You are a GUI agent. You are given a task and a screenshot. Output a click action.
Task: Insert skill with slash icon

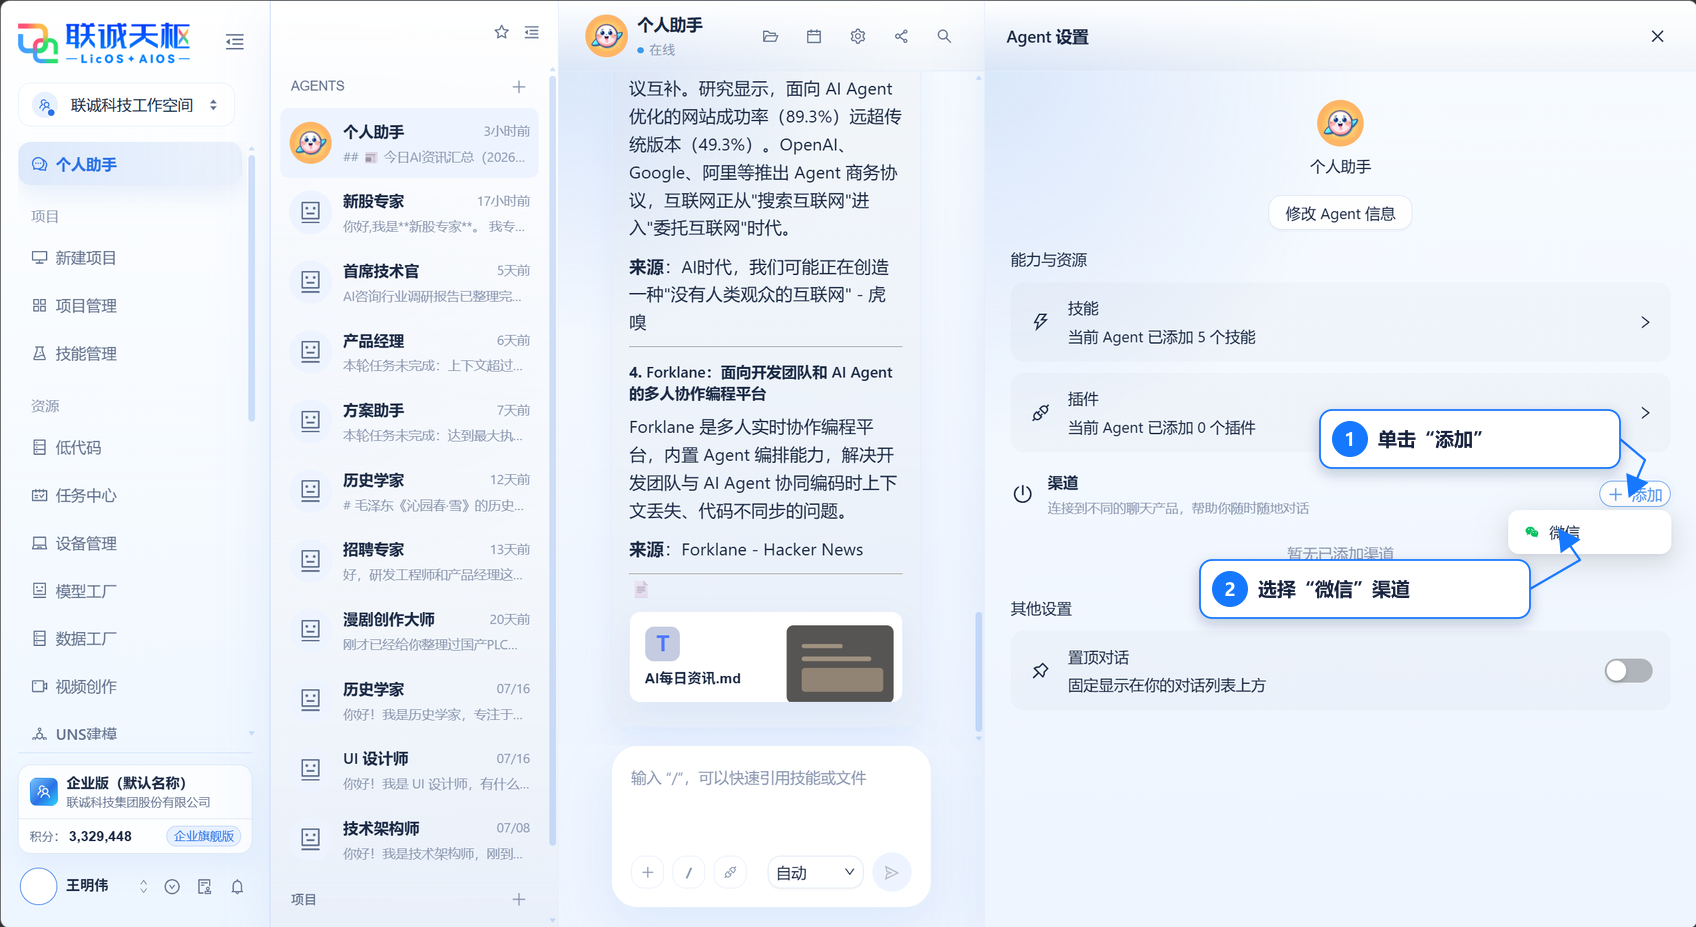tap(689, 872)
